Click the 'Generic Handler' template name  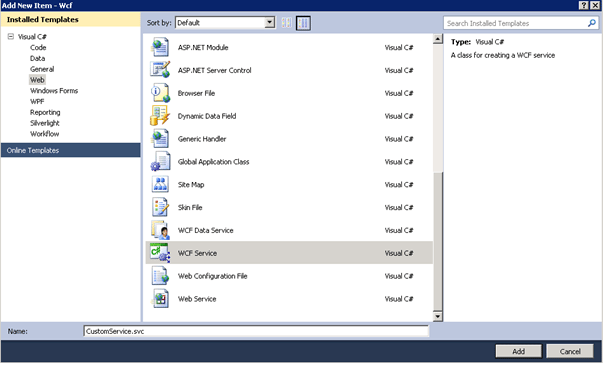click(x=202, y=139)
